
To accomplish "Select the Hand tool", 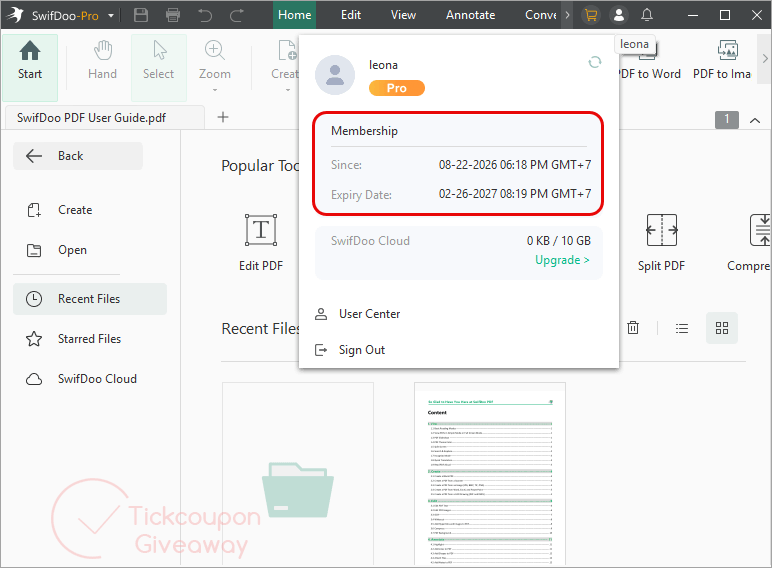I will point(102,61).
